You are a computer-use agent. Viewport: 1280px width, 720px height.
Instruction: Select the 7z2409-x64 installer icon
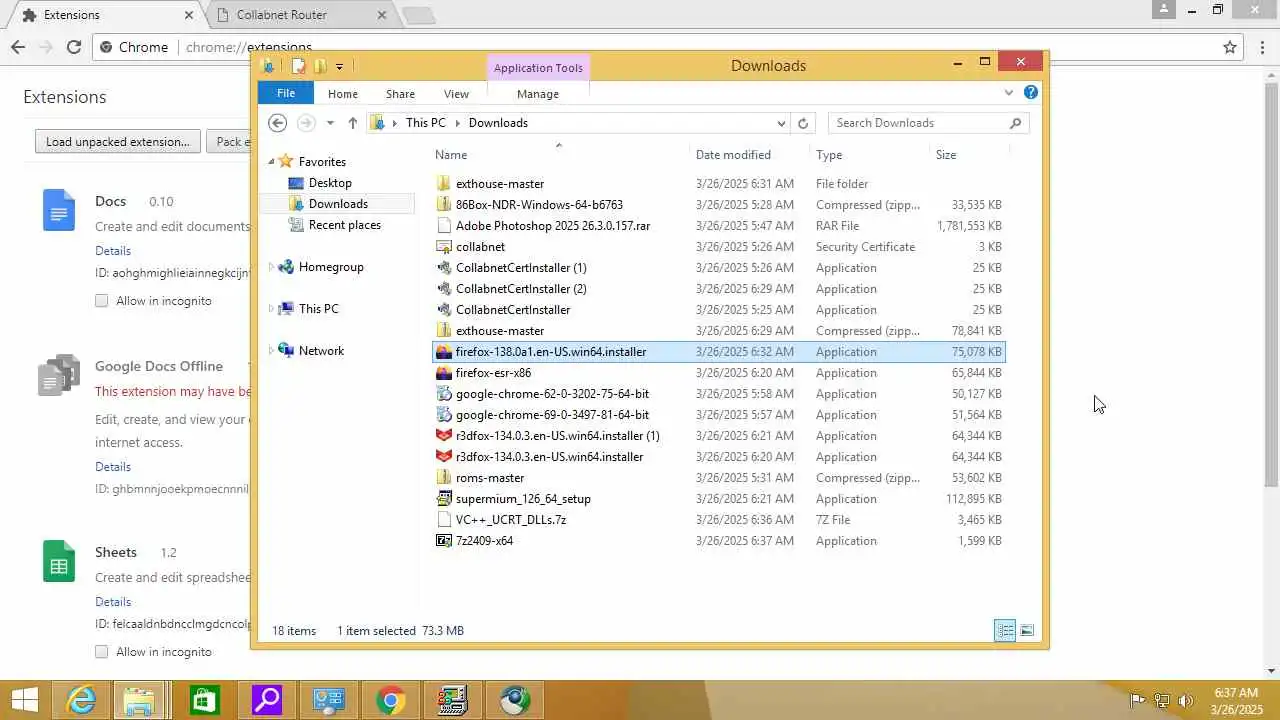click(x=444, y=541)
